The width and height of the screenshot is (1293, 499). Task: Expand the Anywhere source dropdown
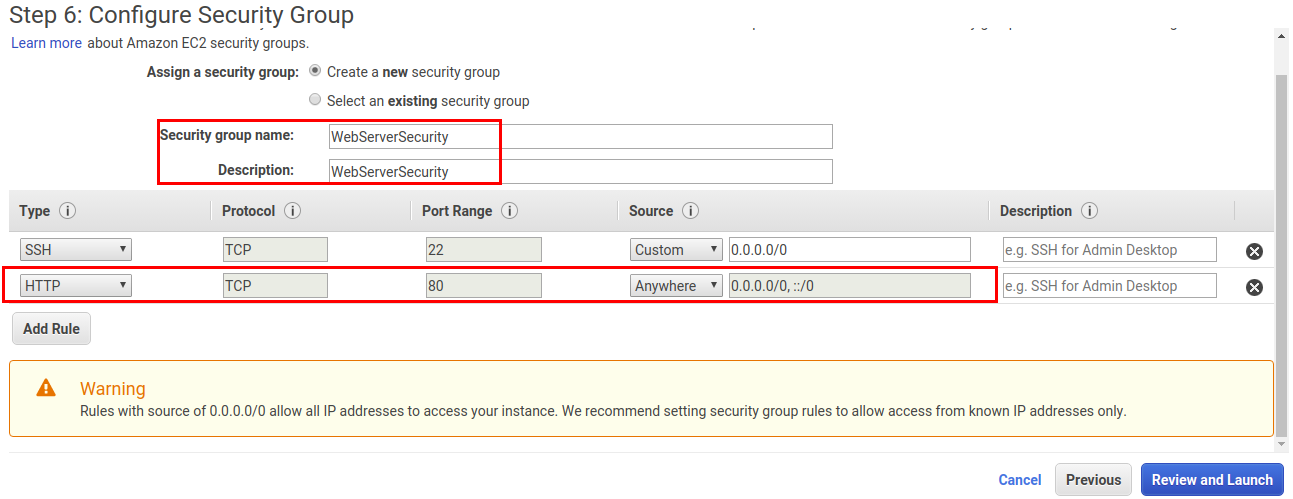(x=676, y=286)
